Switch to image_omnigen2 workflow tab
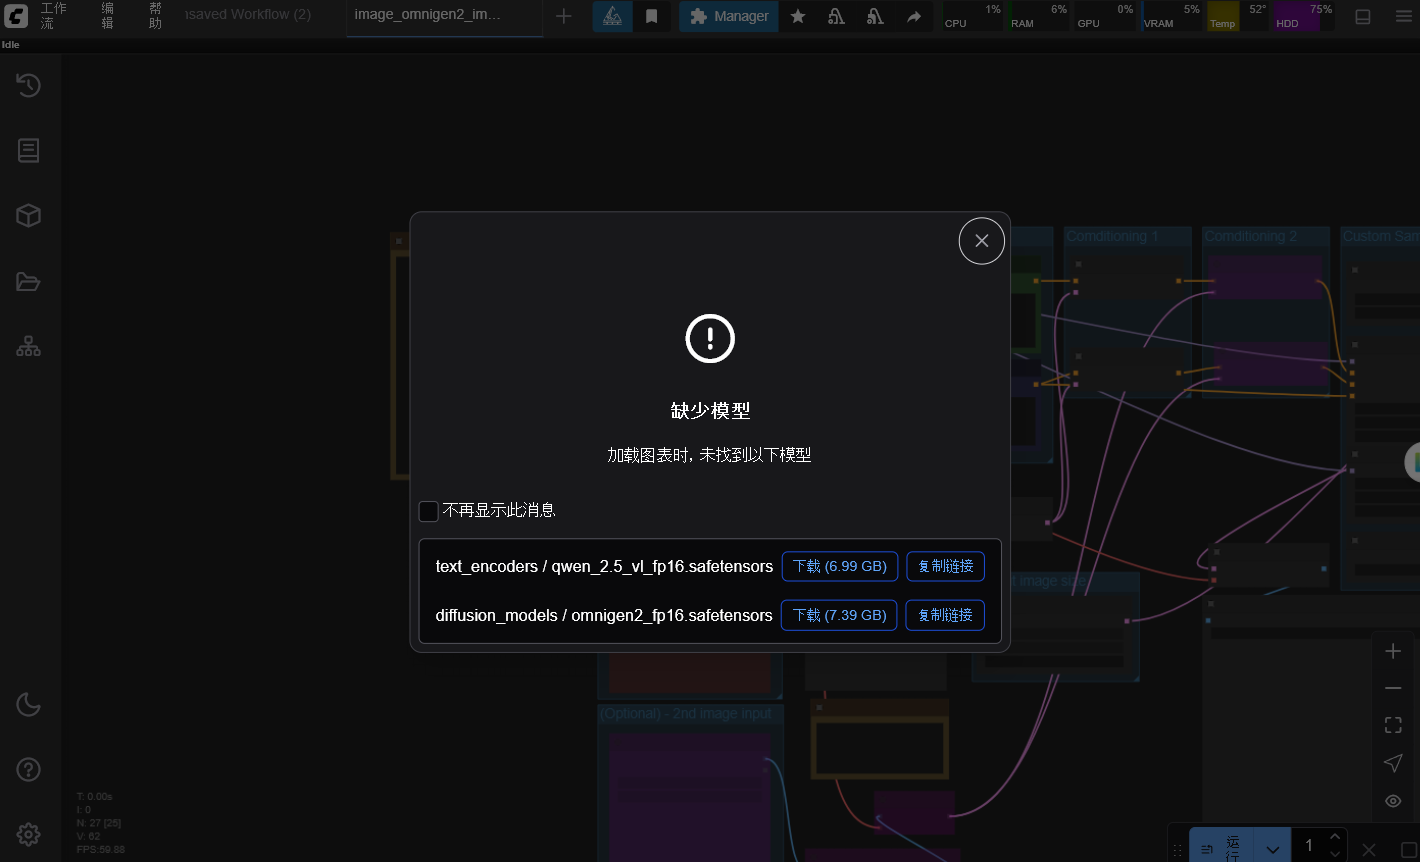This screenshot has height=862, width=1420. [428, 15]
